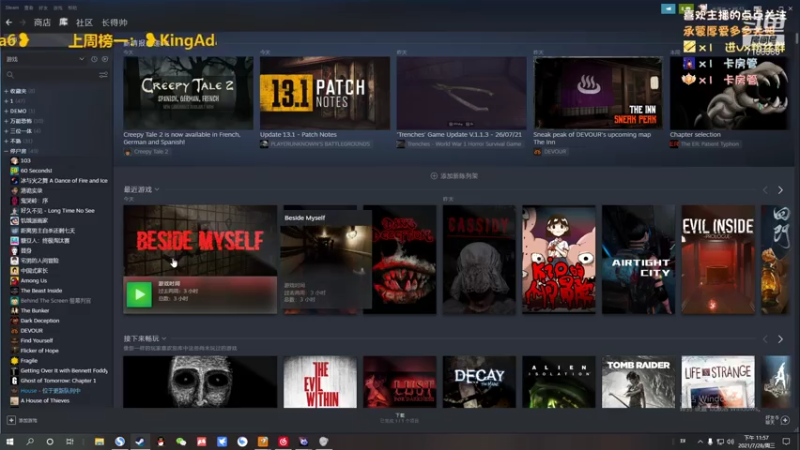Click the 添加游戏 text at bottom left
The width and height of the screenshot is (800, 450).
28,421
